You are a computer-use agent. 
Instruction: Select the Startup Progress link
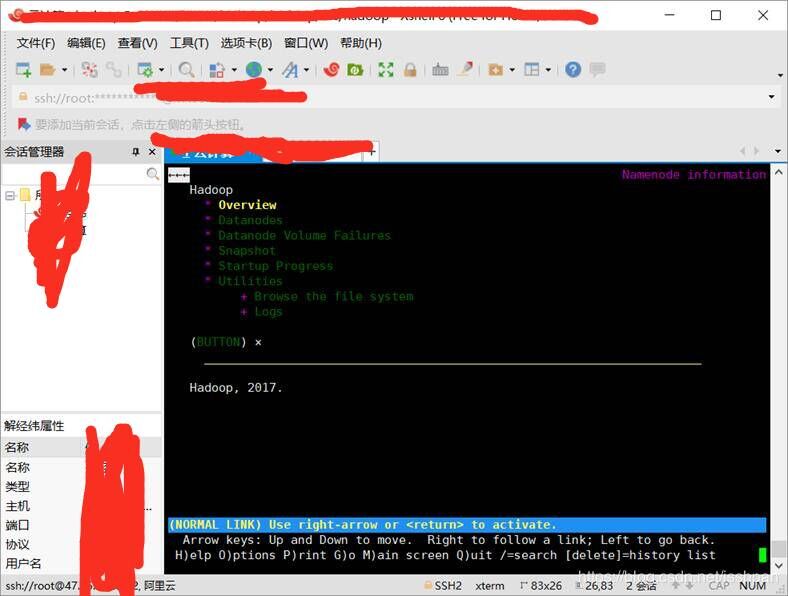[x=275, y=266]
